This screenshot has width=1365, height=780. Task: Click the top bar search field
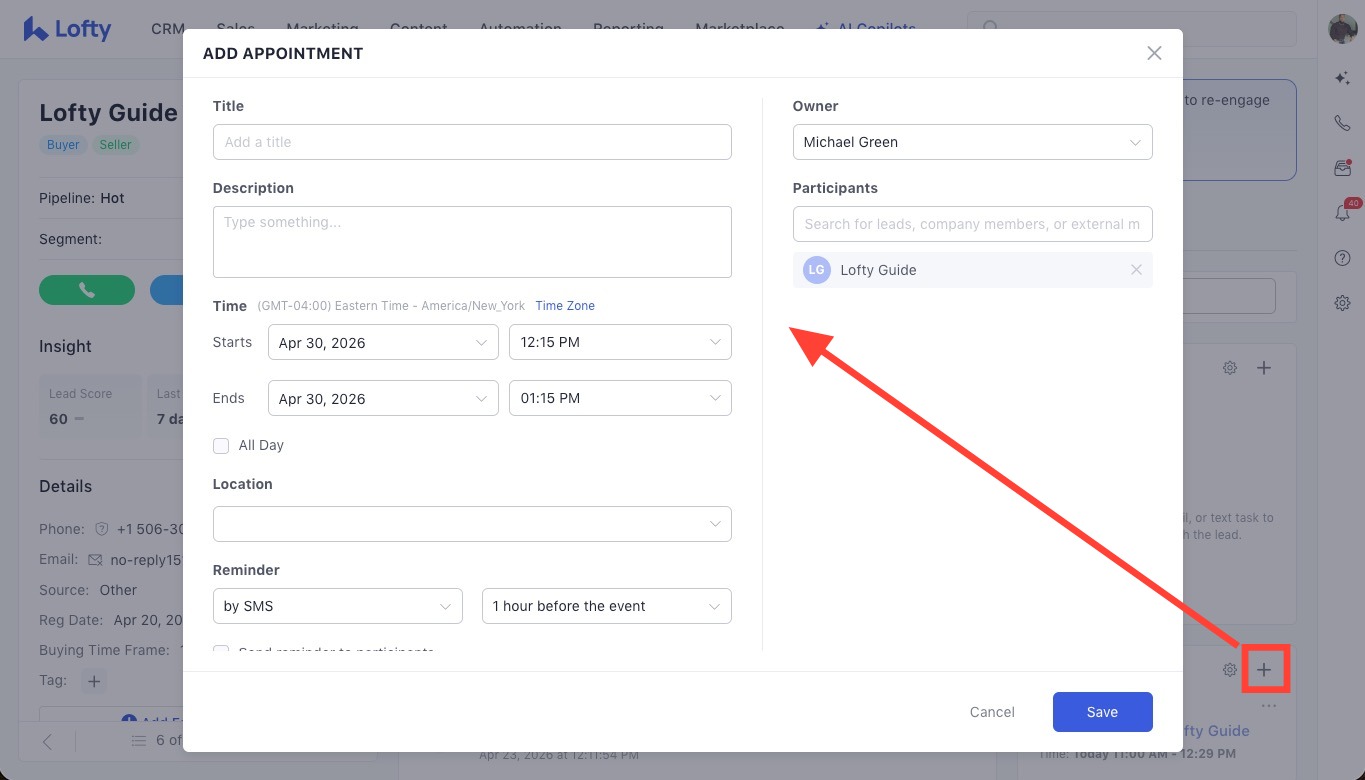pyautogui.click(x=1131, y=28)
